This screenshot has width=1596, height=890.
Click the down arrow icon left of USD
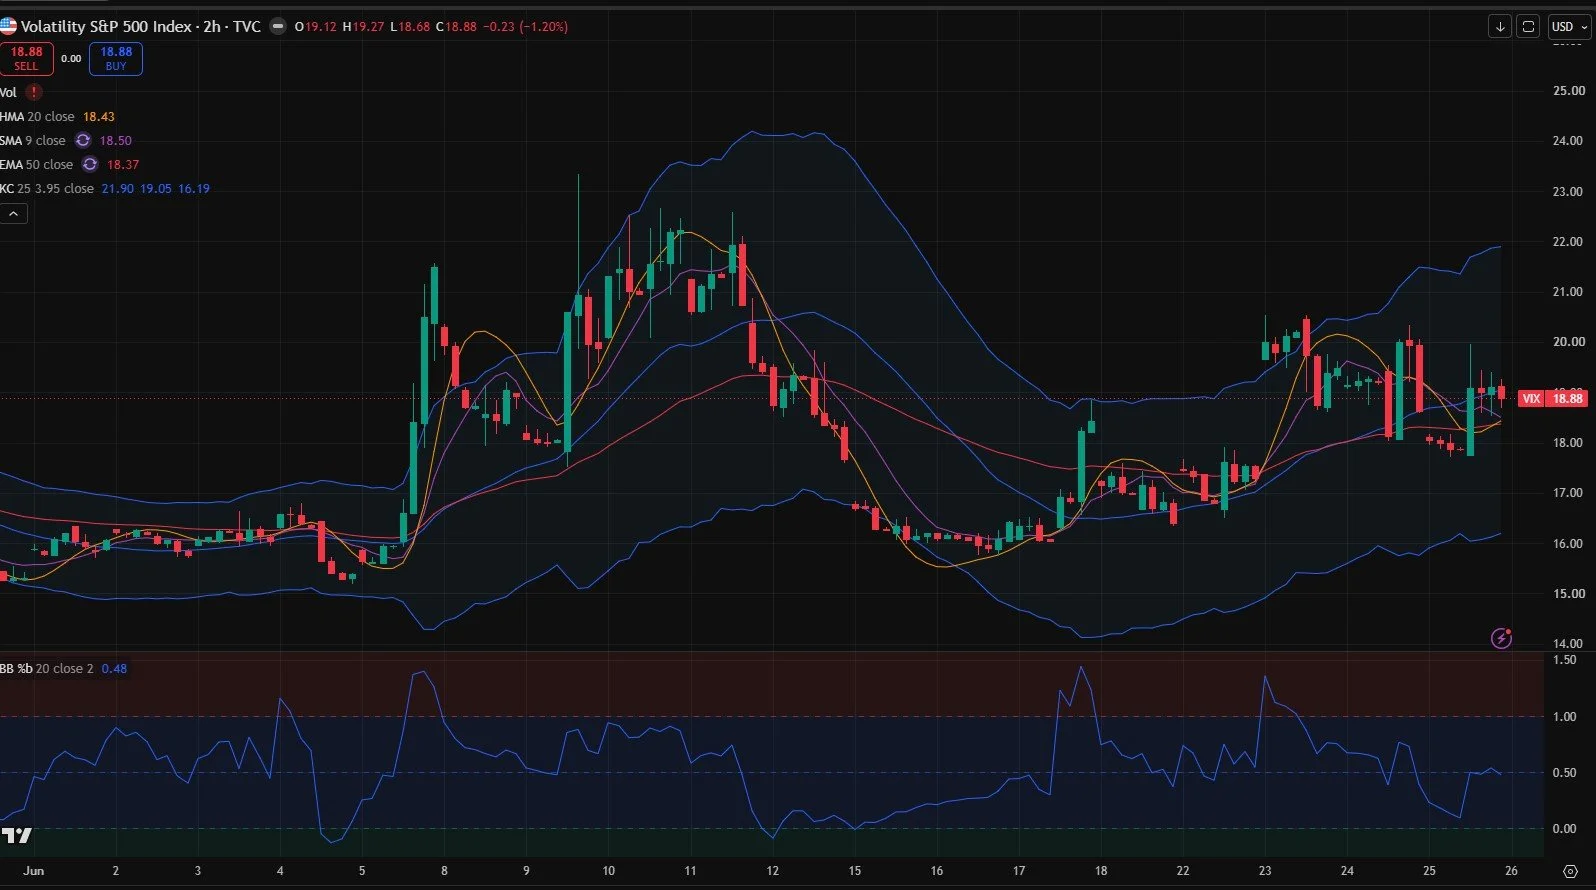tap(1499, 27)
